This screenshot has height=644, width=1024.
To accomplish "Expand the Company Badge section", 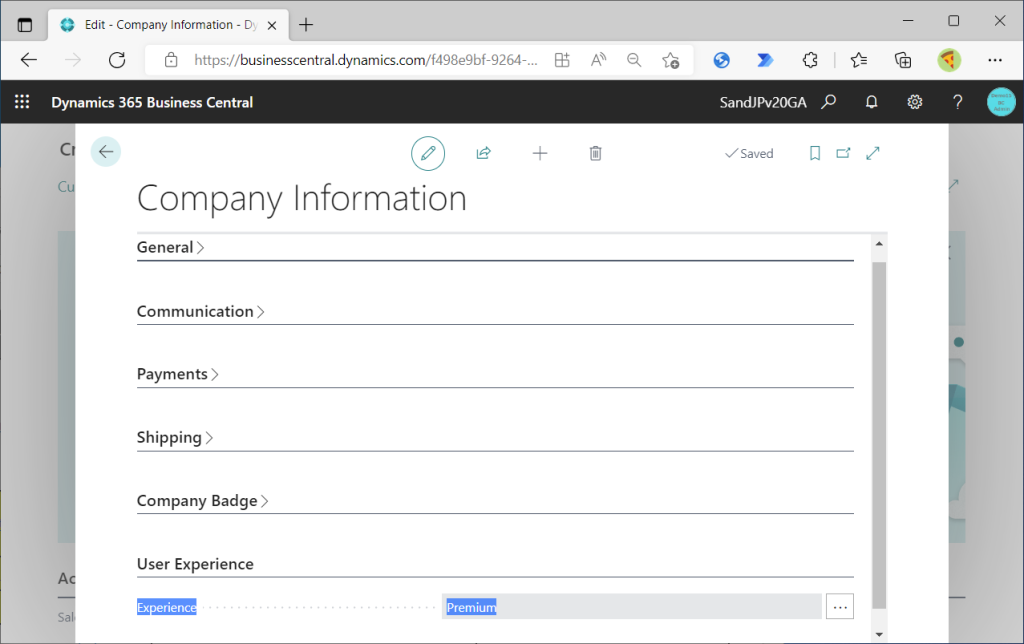I will pyautogui.click(x=202, y=501).
